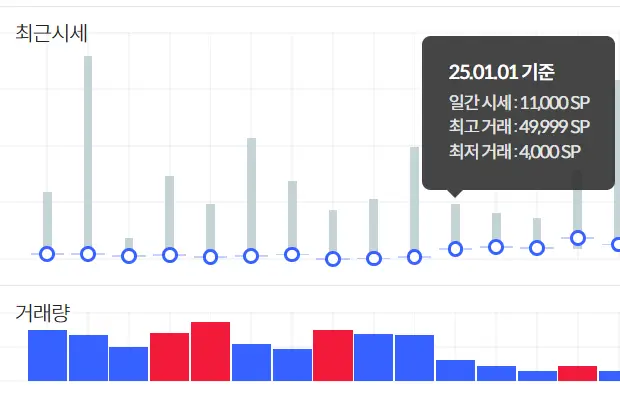Select the smallest red volume bar
This screenshot has height=395, width=620.
pyautogui.click(x=578, y=374)
